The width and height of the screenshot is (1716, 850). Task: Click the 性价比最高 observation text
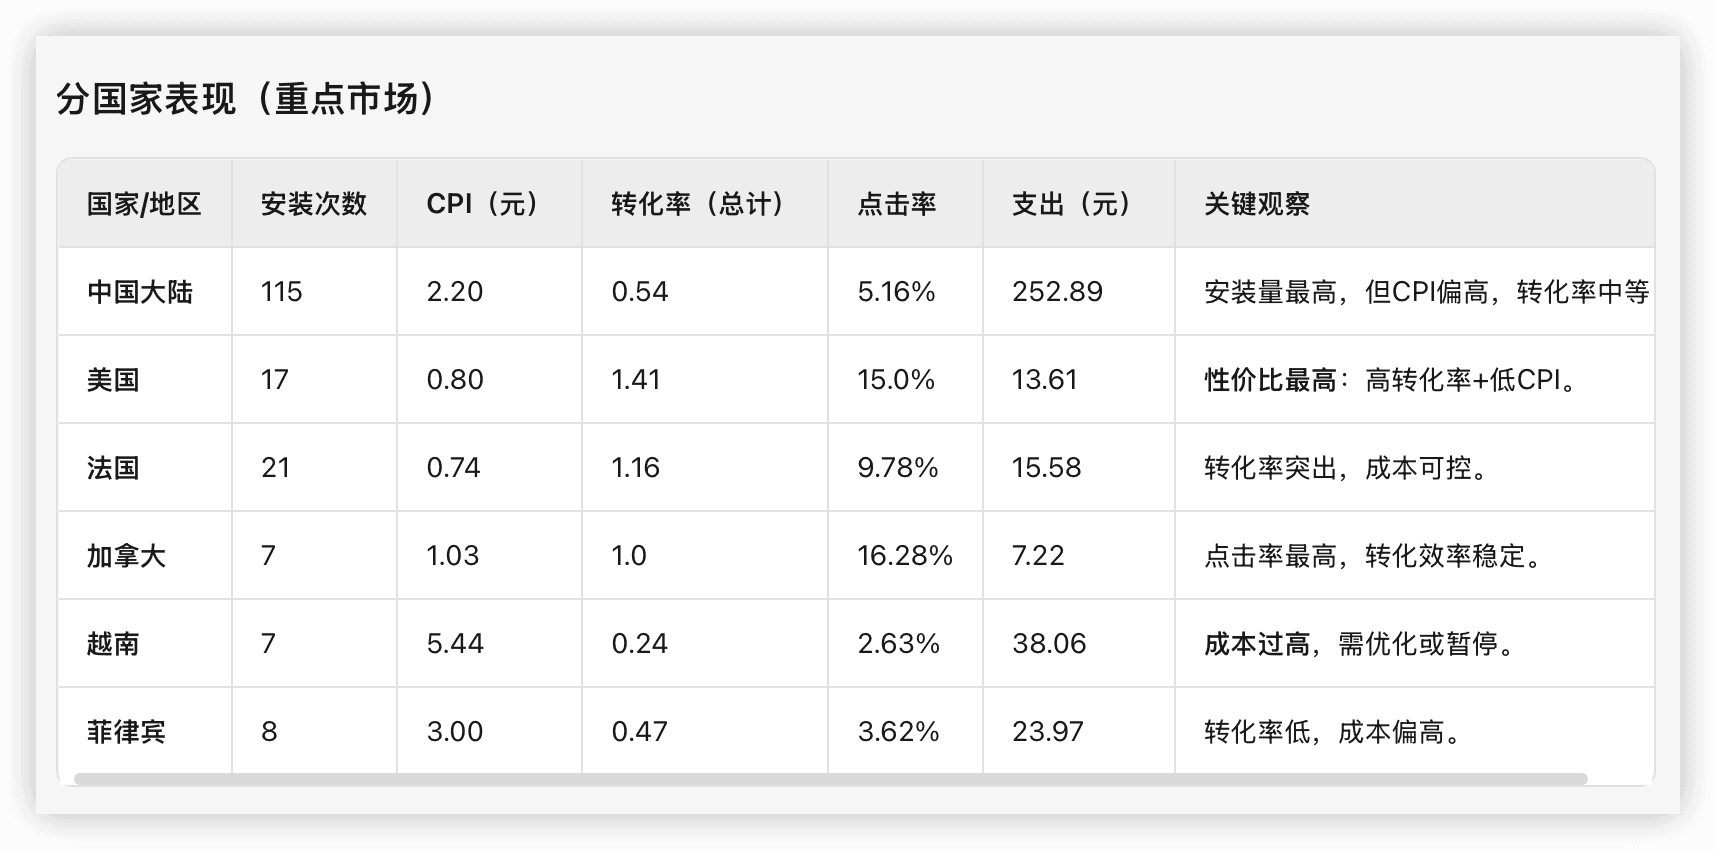click(1271, 380)
